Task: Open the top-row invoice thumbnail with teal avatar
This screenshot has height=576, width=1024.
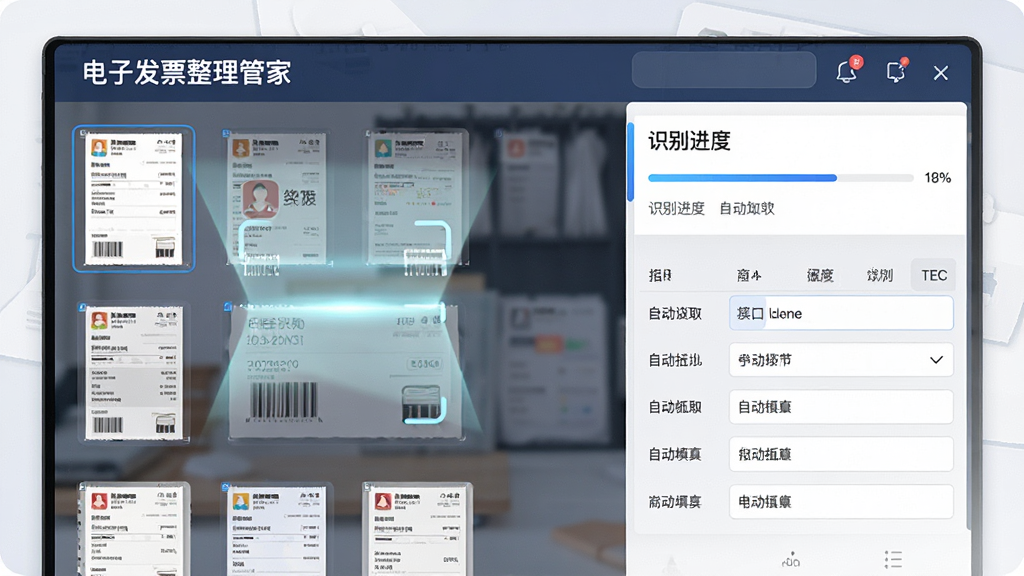Action: click(x=418, y=197)
